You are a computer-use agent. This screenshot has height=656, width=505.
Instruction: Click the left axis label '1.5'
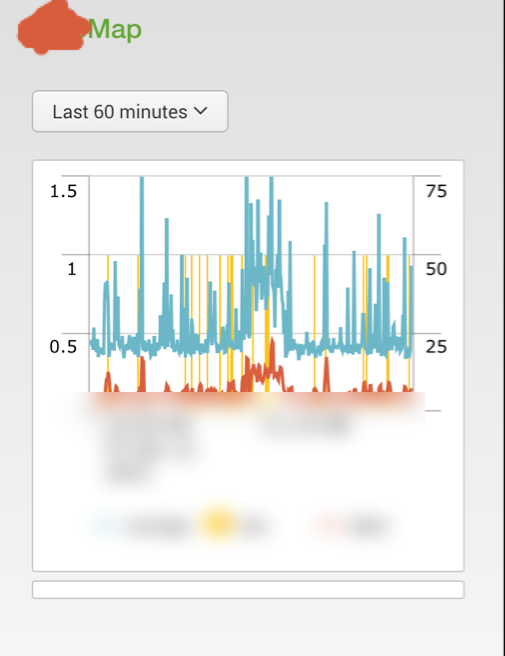point(63,191)
